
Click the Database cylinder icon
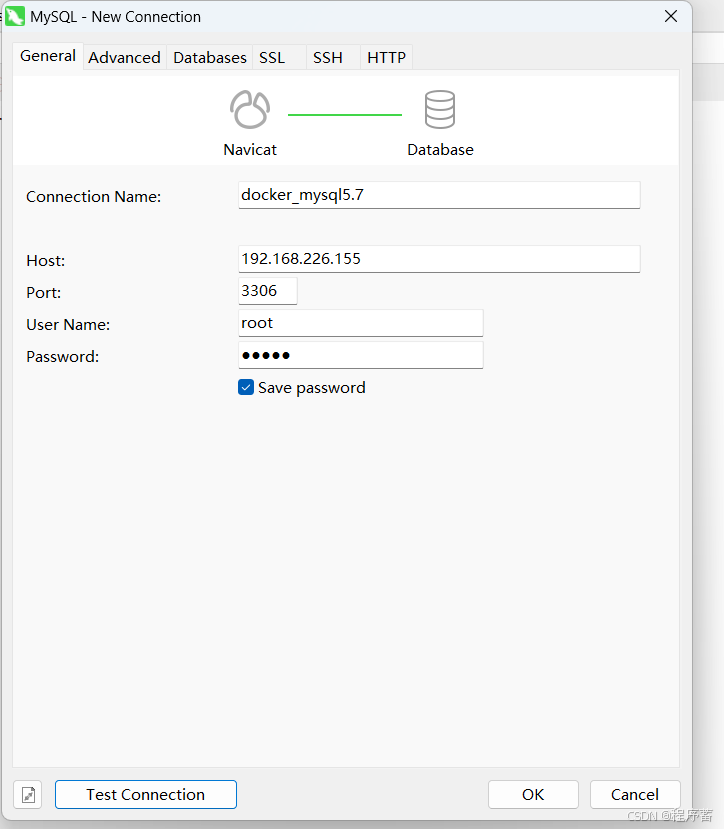(439, 109)
